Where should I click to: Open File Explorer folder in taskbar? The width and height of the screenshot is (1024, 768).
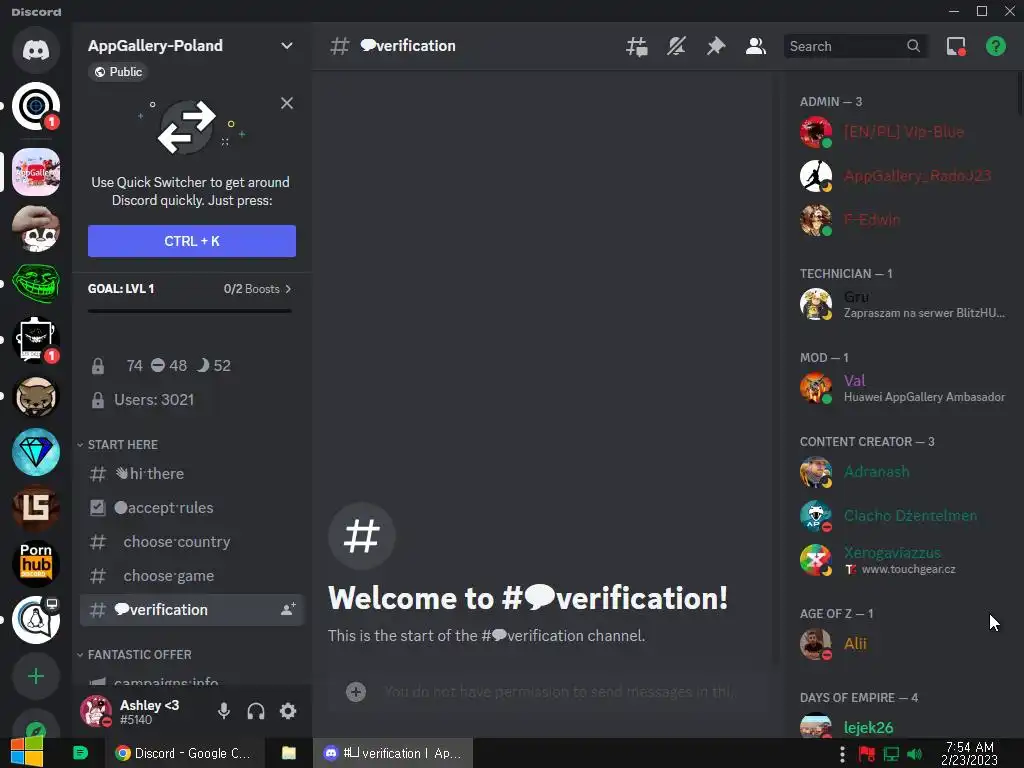[289, 753]
